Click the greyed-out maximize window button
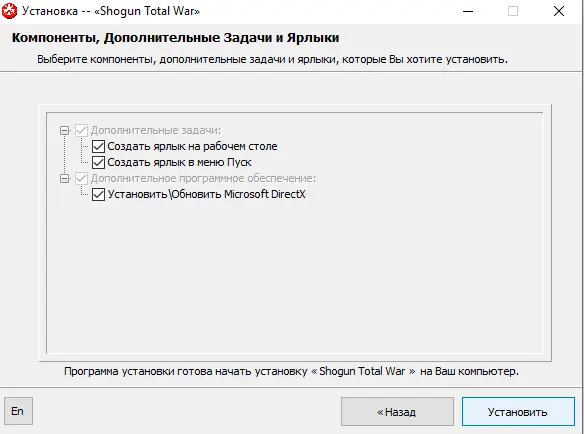This screenshot has height=434, width=584. 513,11
